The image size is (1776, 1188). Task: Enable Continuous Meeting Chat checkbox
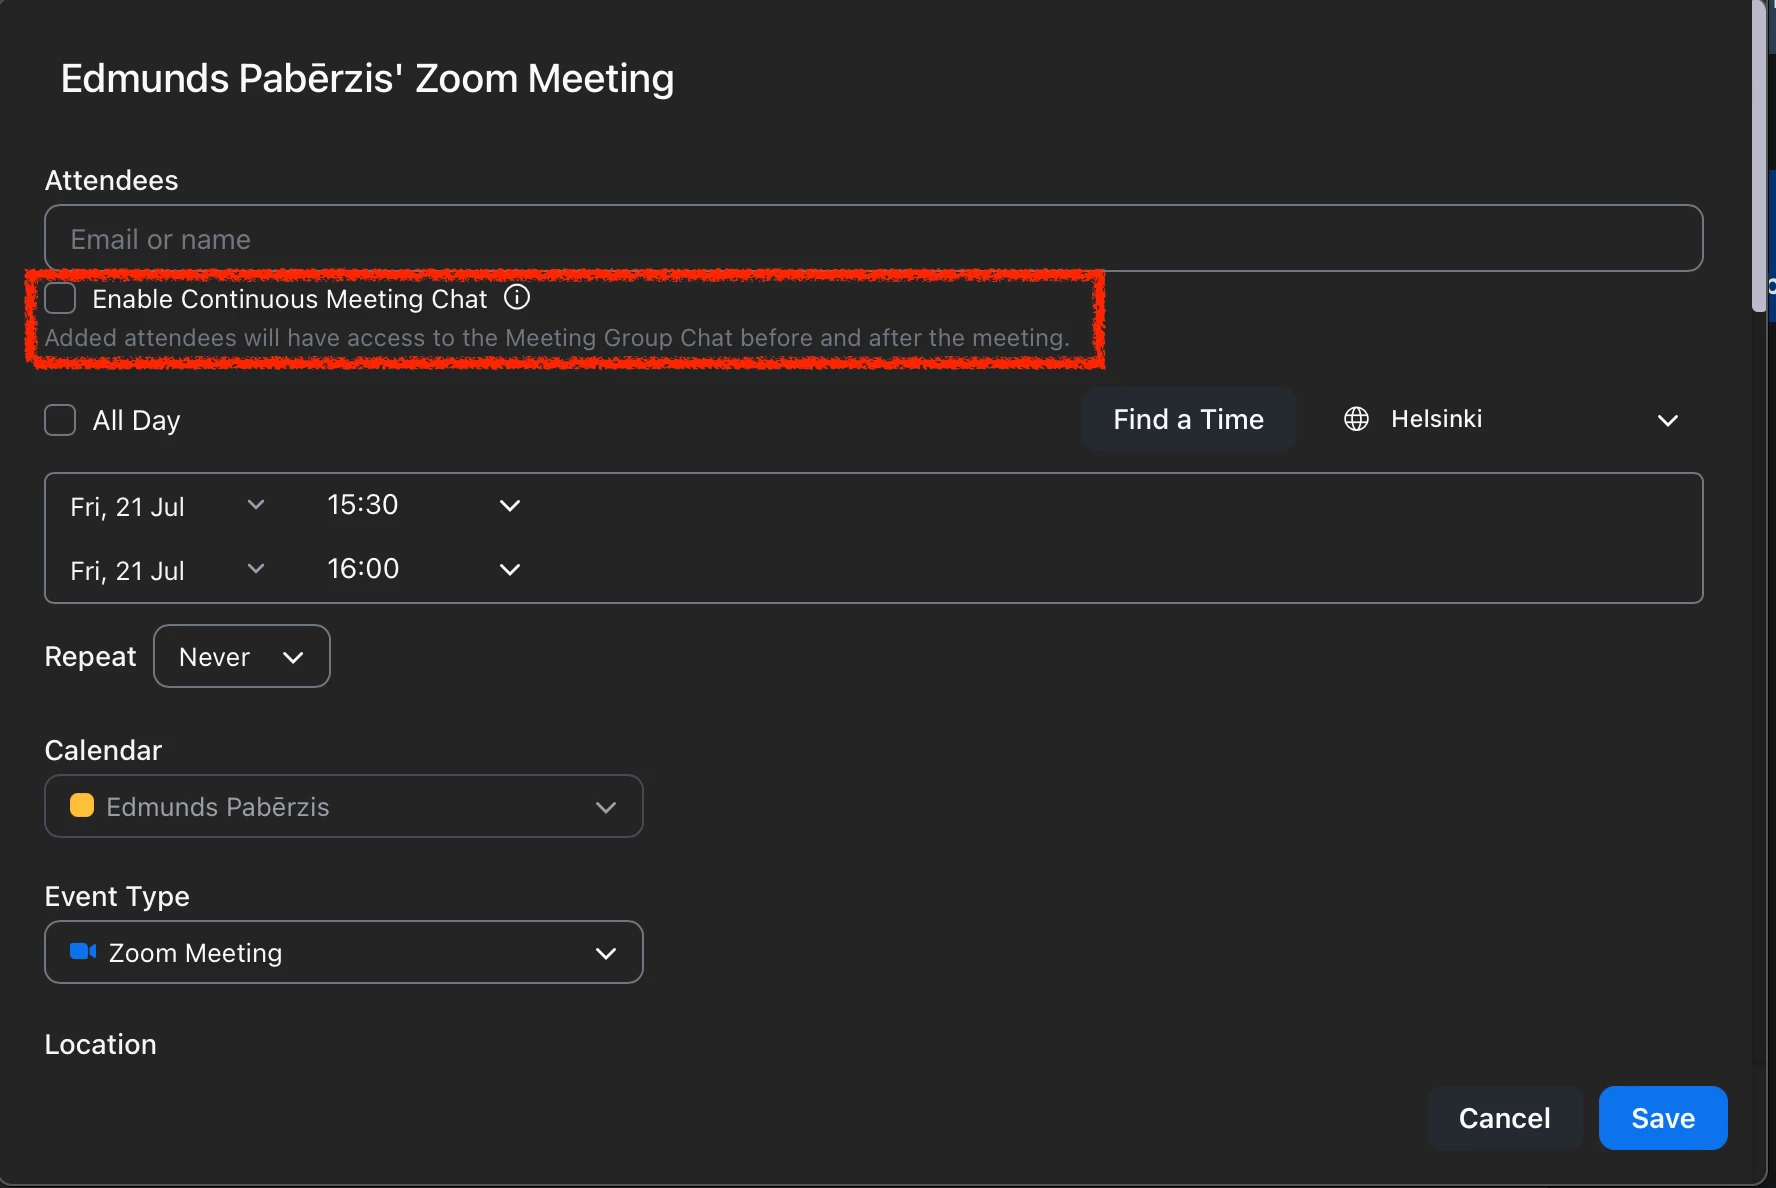pyautogui.click(x=61, y=298)
